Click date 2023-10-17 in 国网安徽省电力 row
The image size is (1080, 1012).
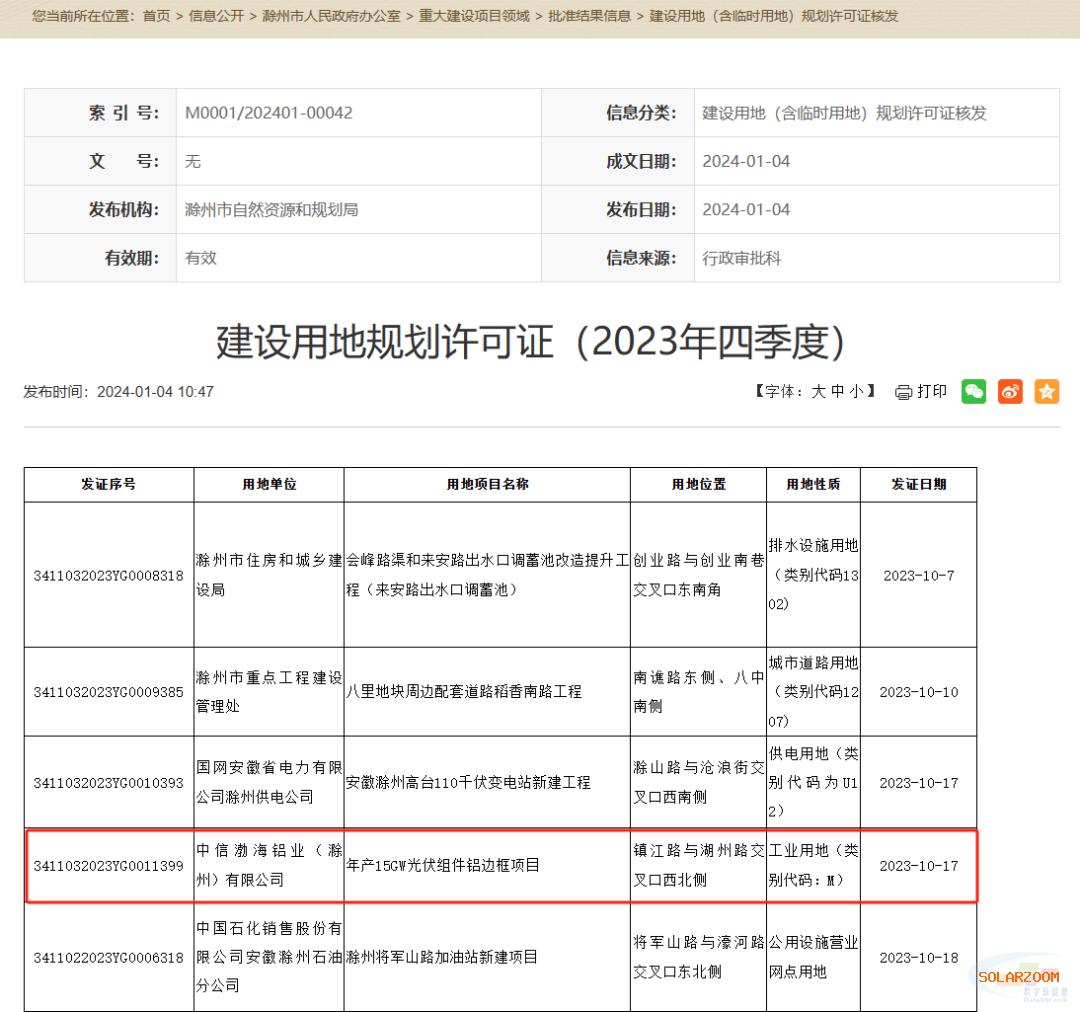(919, 783)
